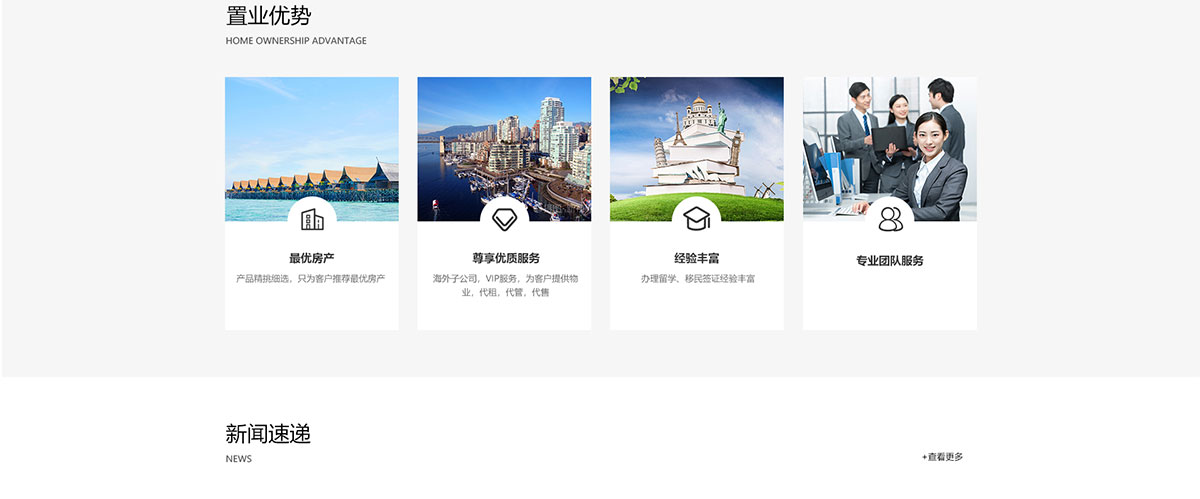1200x499 pixels.
Task: Click the HOME OWNERSHIP ADVANTAGE subtitle
Action: point(296,41)
